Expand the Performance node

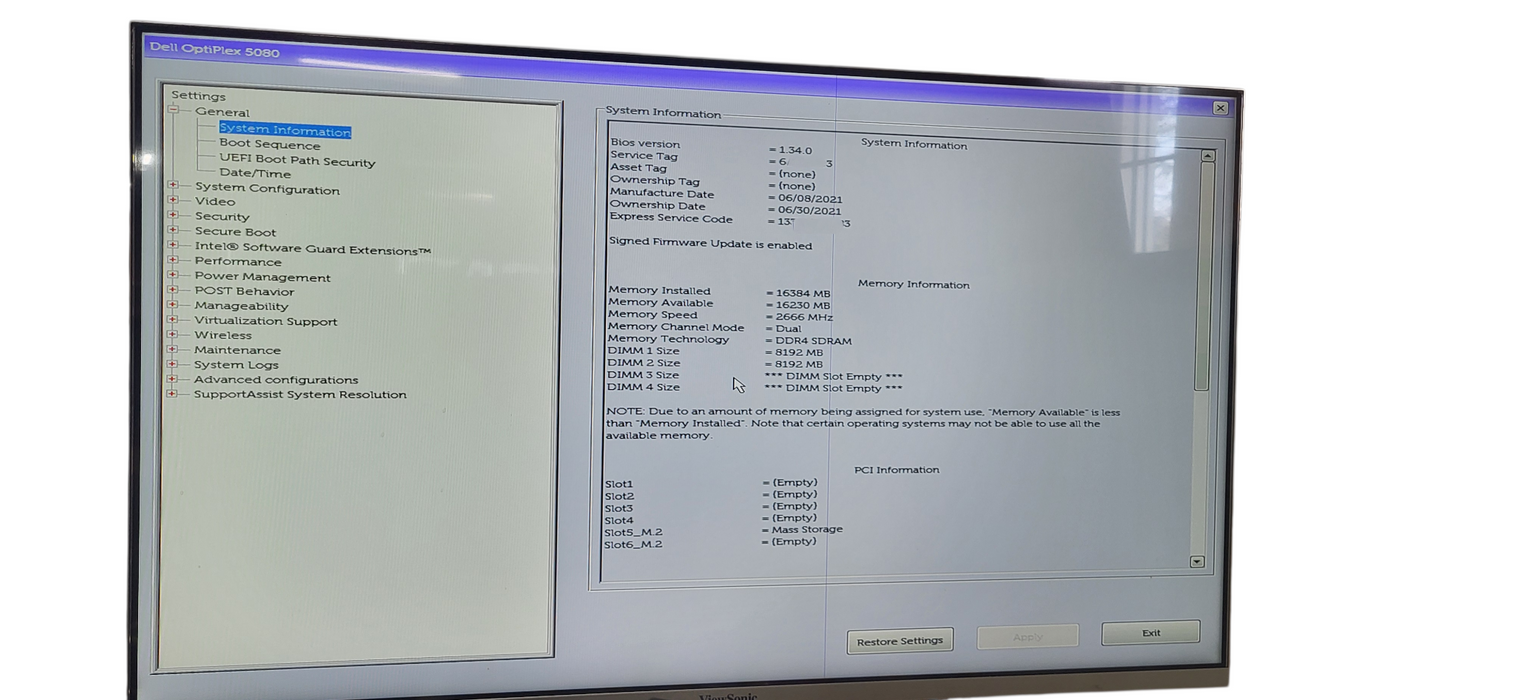(x=173, y=260)
